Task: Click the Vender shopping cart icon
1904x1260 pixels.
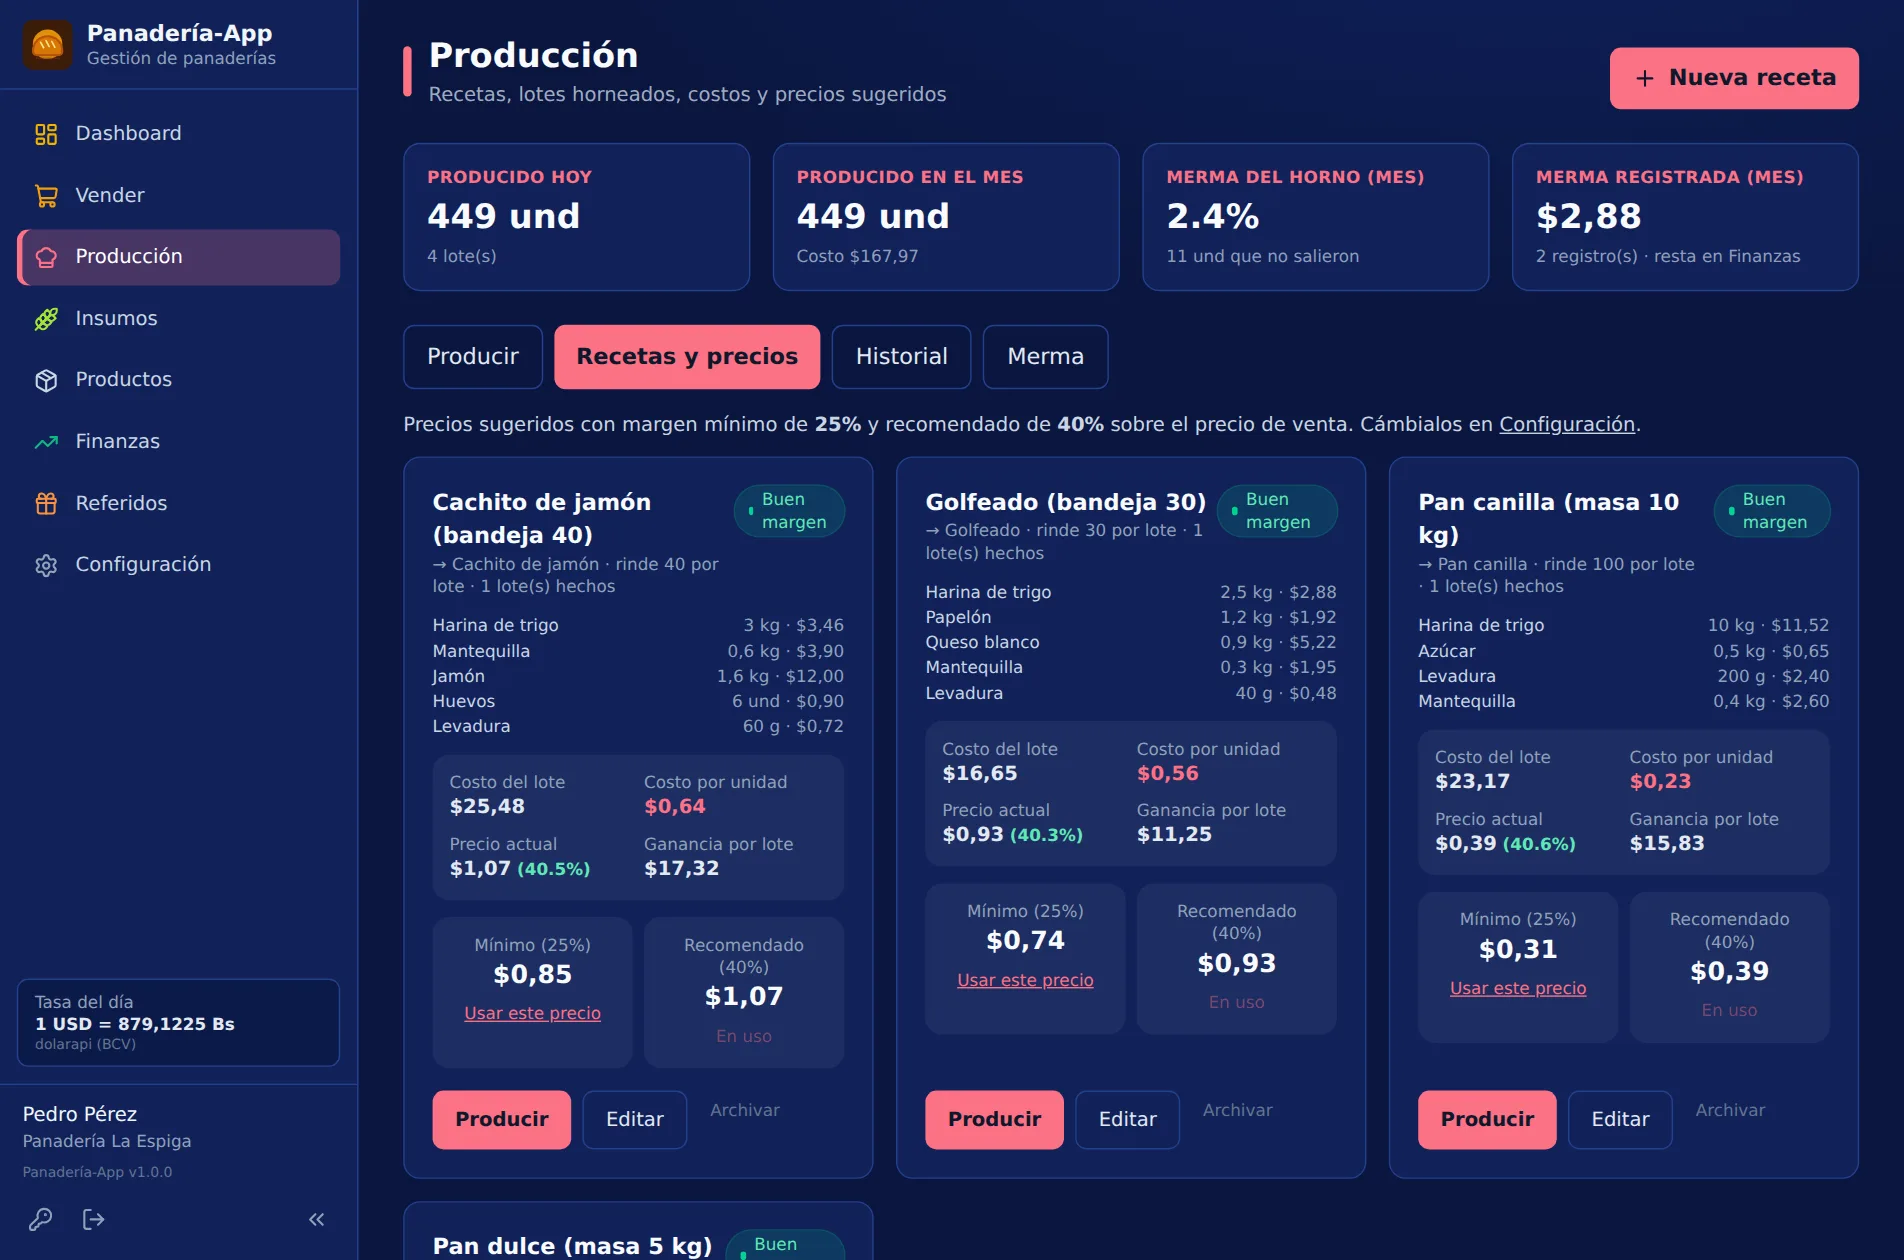Action: pyautogui.click(x=46, y=196)
